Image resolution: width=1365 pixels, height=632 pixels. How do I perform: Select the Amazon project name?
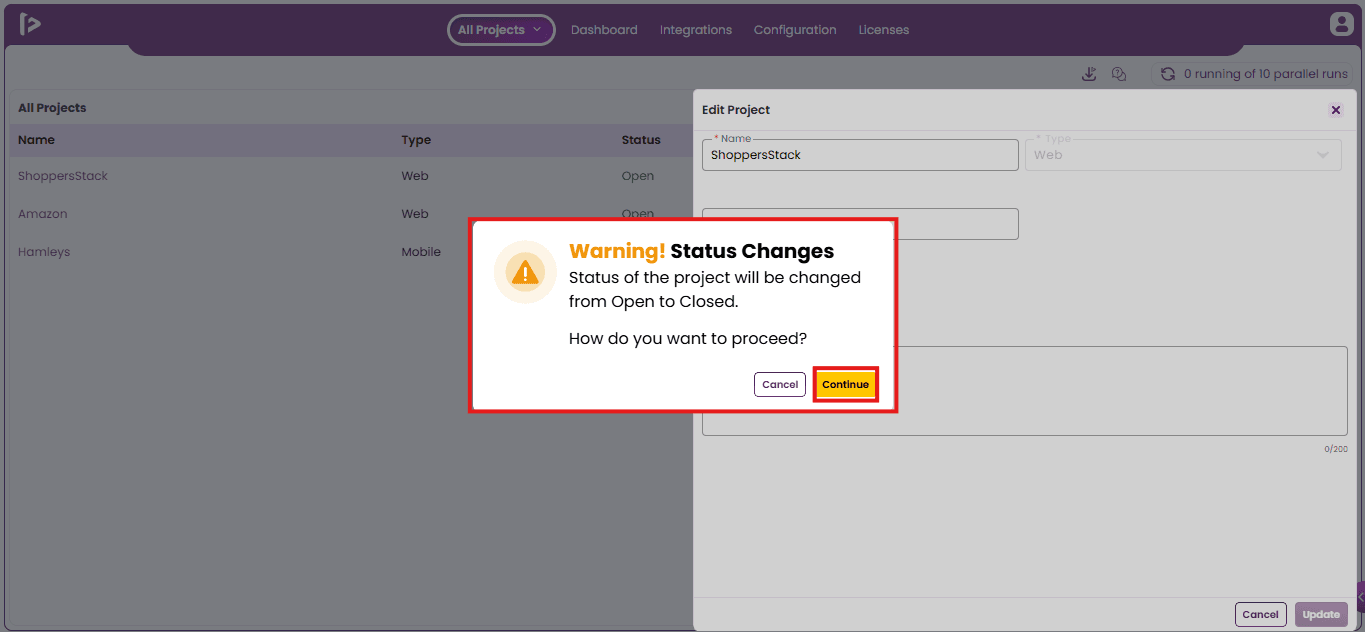click(x=43, y=214)
